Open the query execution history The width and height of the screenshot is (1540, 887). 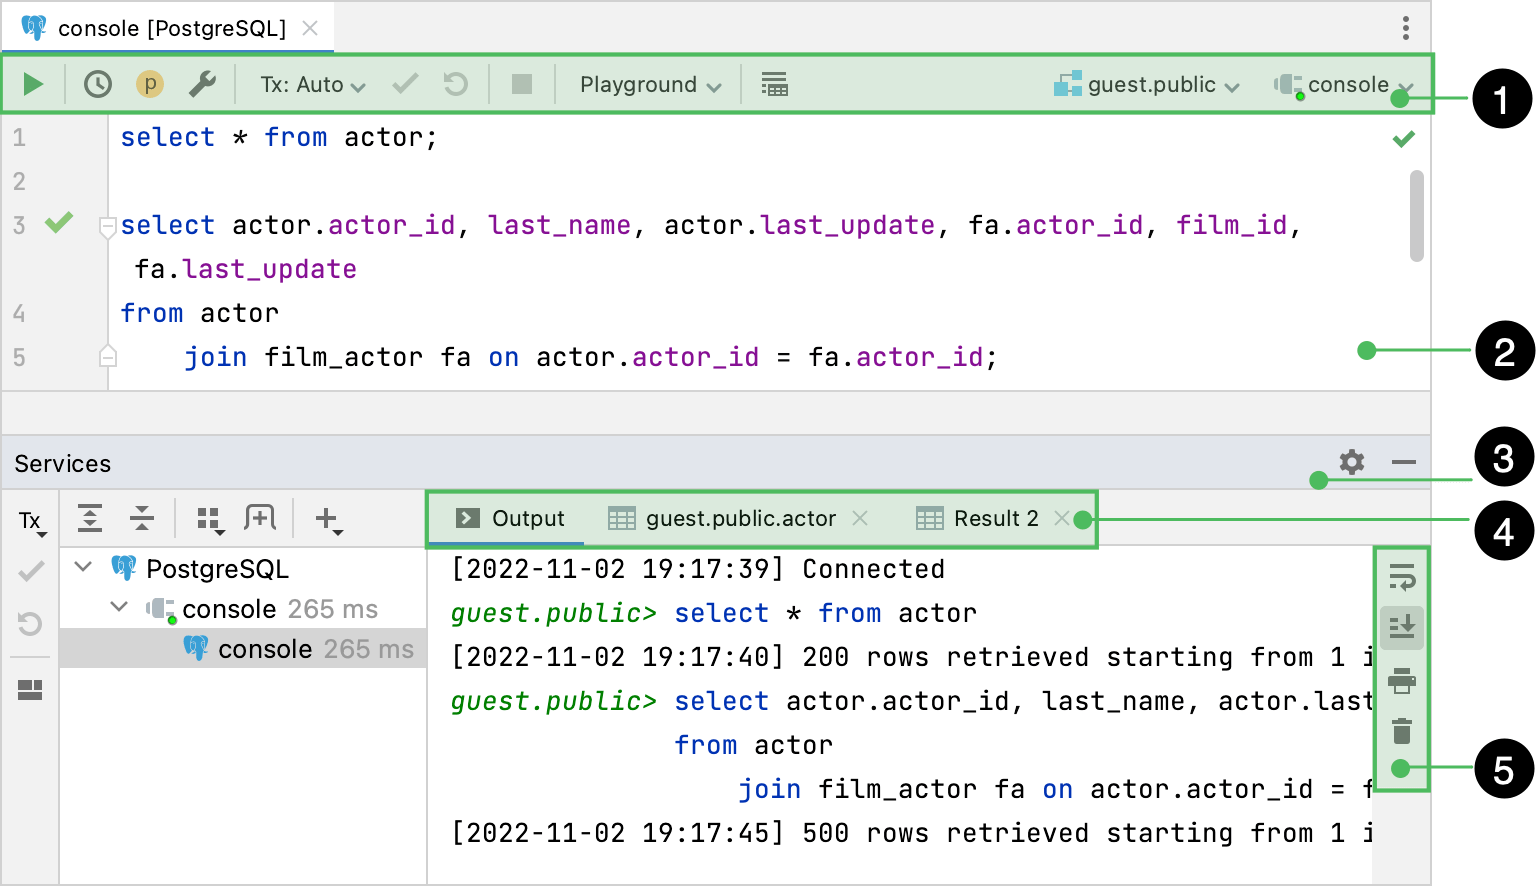coord(97,84)
